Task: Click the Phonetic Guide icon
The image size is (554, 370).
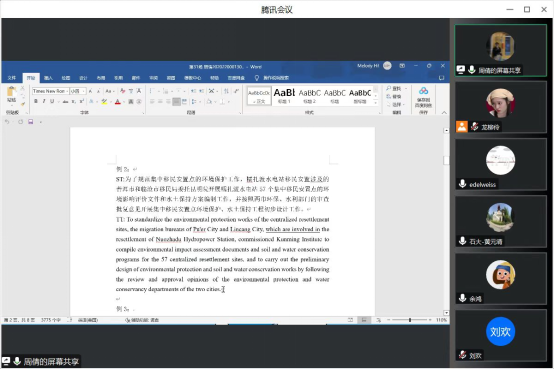Action: point(131,91)
